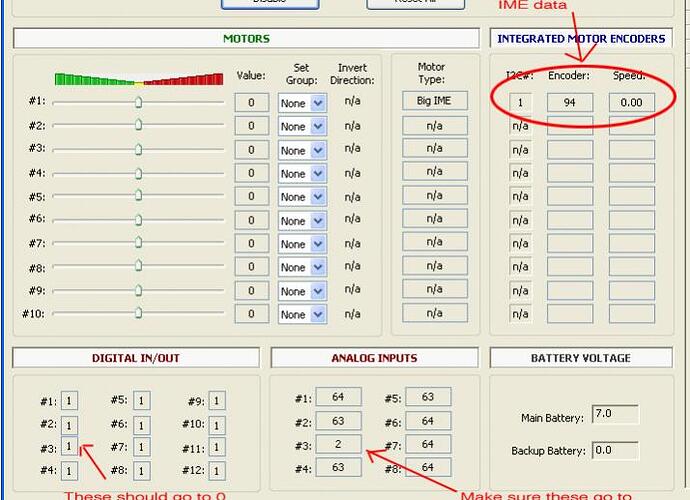Image resolution: width=690 pixels, height=500 pixels.
Task: Click the motor #5 power slider handle
Action: (x=138, y=196)
